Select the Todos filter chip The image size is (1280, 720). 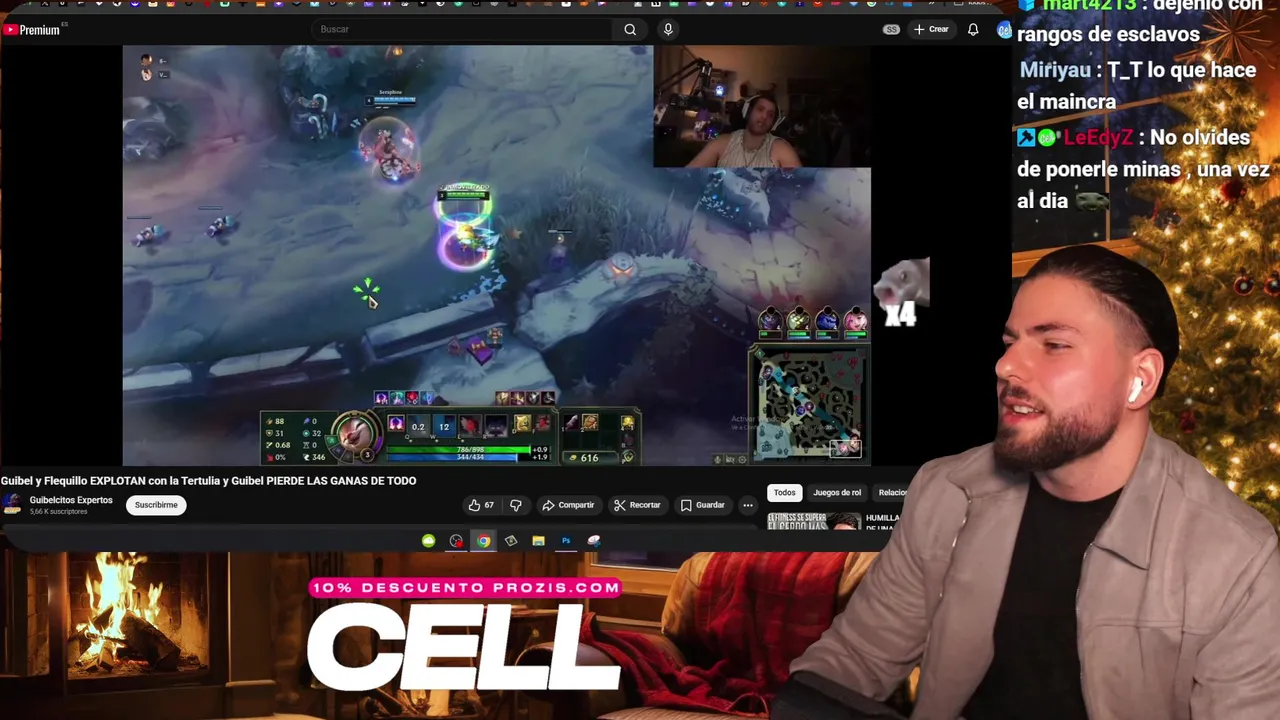(784, 492)
